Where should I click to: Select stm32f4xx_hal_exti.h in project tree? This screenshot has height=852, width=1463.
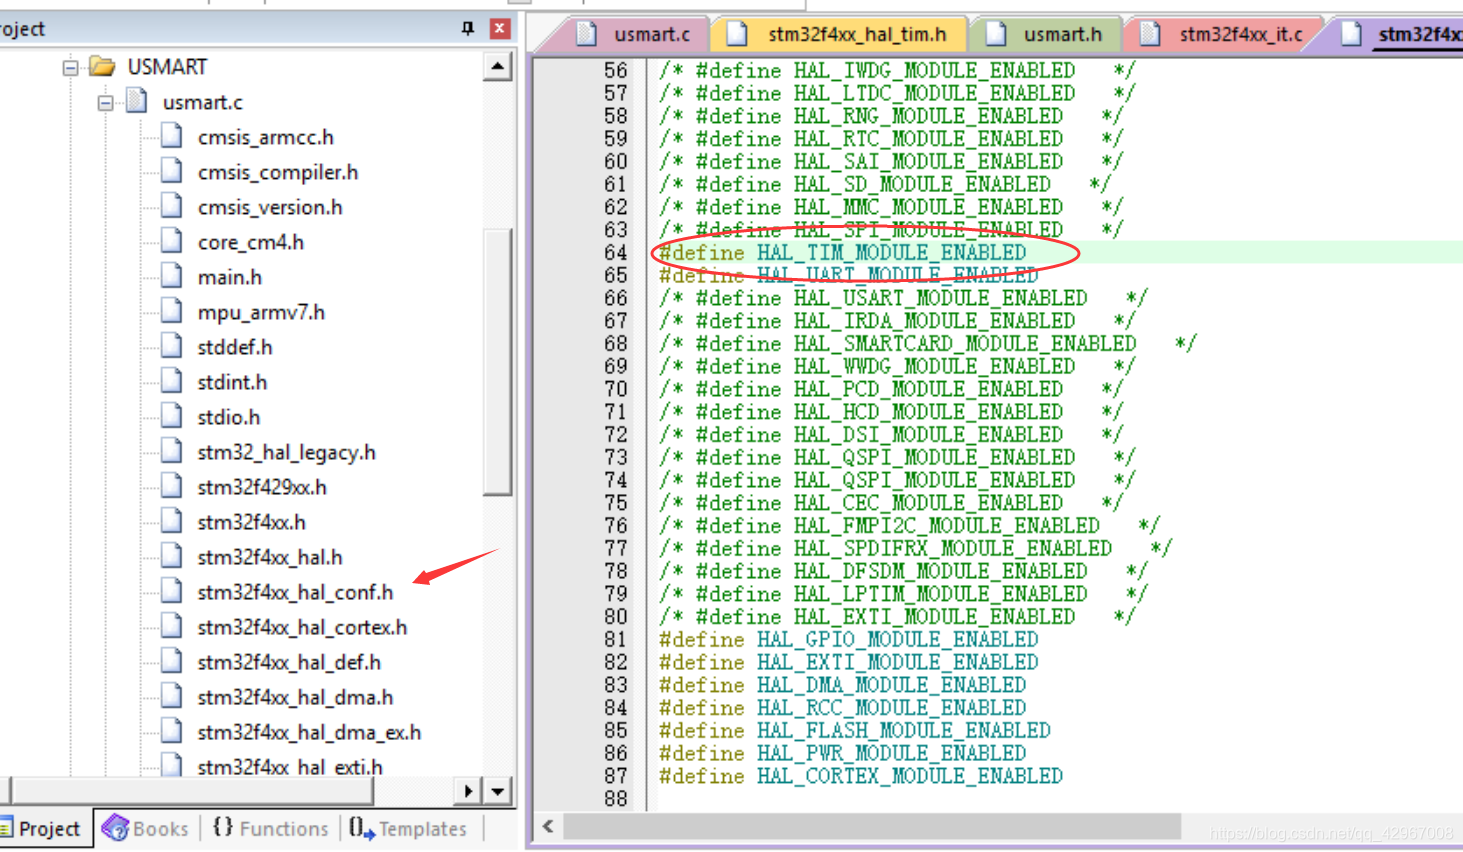pyautogui.click(x=290, y=767)
